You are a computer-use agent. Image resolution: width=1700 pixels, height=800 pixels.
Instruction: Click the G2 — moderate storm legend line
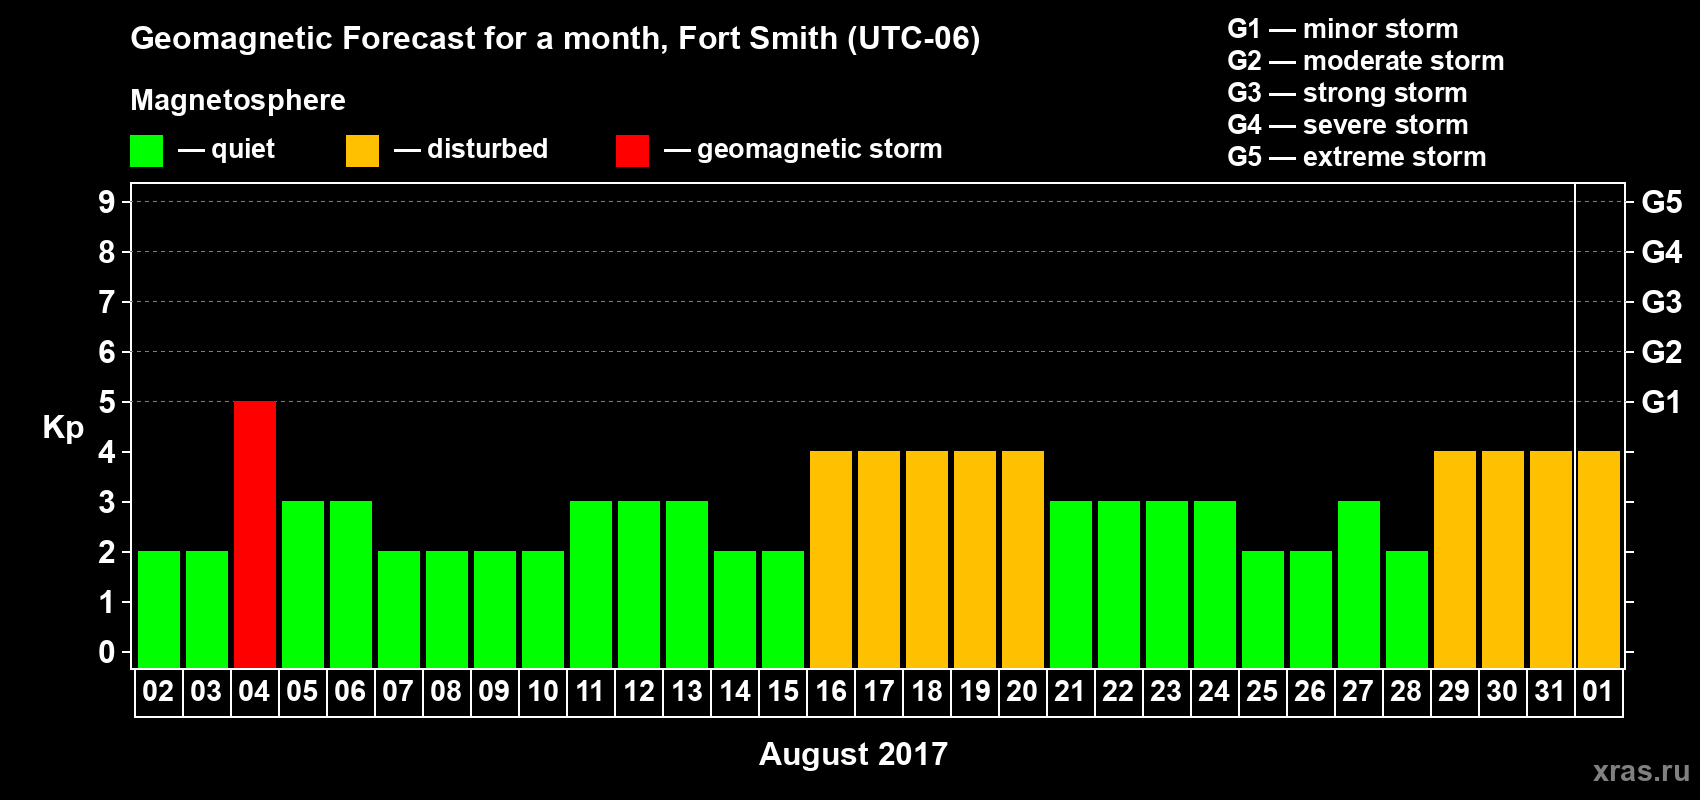[1366, 61]
